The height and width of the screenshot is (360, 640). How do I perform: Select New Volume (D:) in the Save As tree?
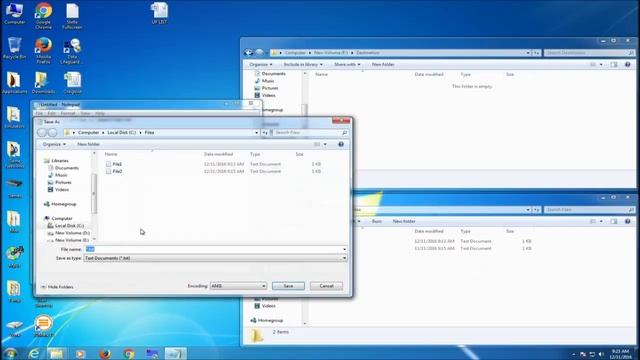pos(68,233)
